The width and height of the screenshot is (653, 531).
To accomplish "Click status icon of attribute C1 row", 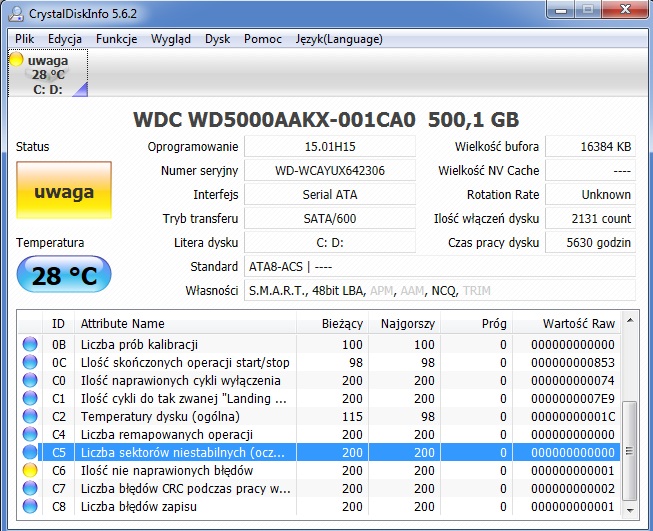I will click(x=30, y=398).
